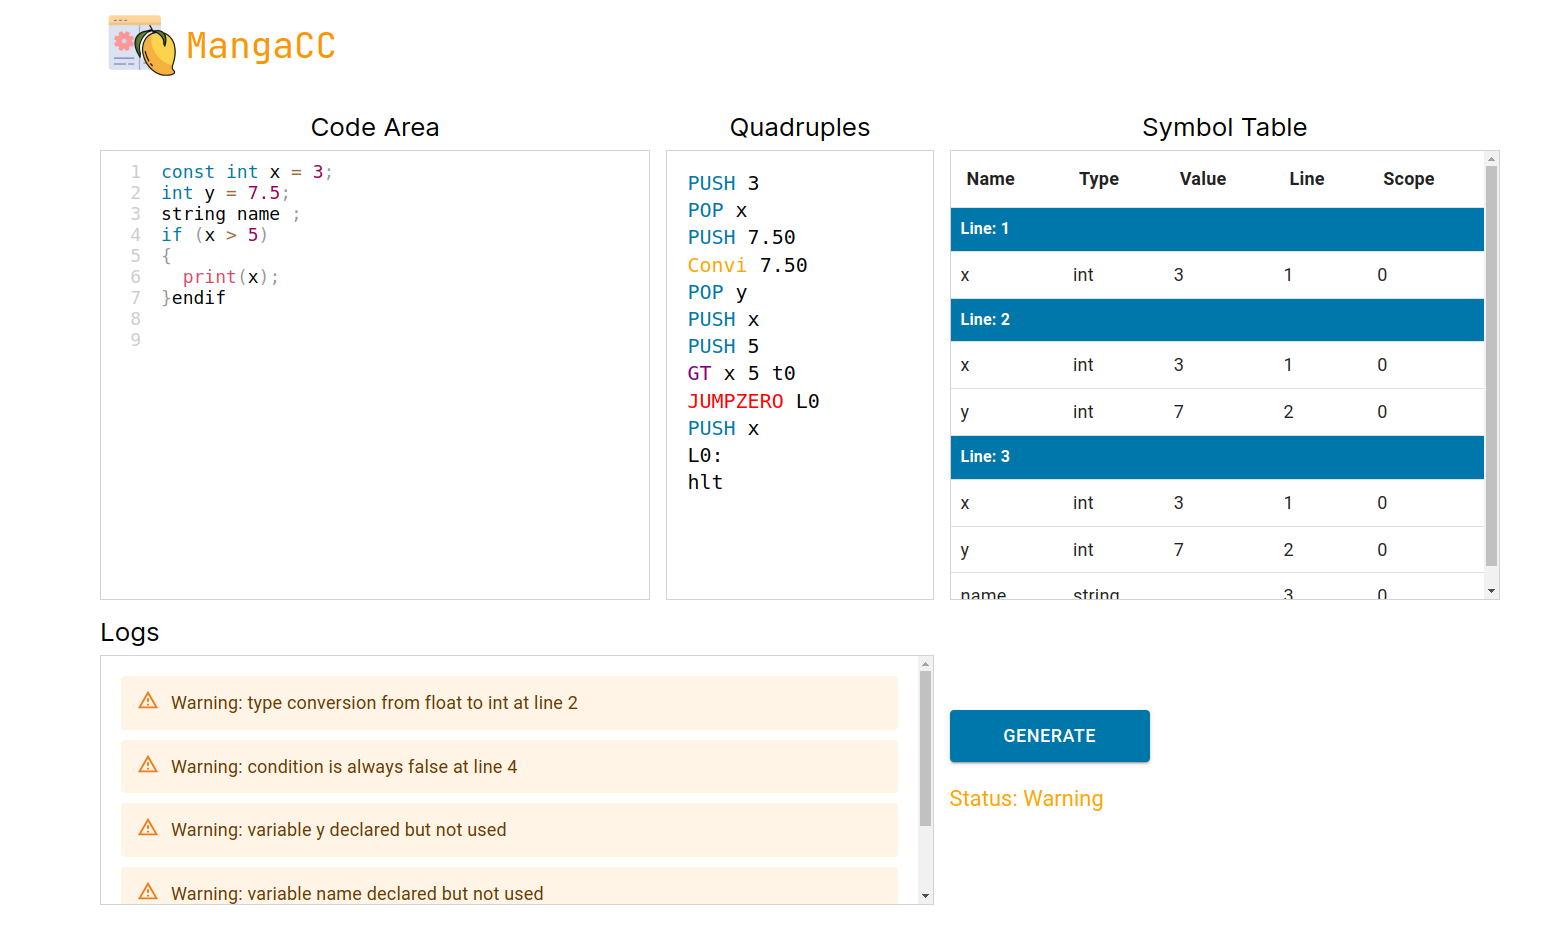Click the Line: 1 section header
This screenshot has width=1568, height=932.
(x=1217, y=229)
